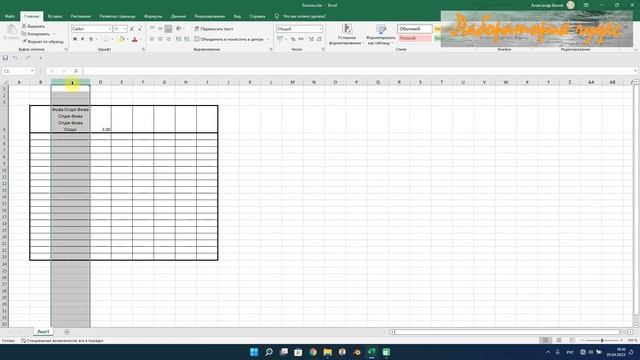Apply percent style format
The width and height of the screenshot is (640, 360).
click(293, 39)
